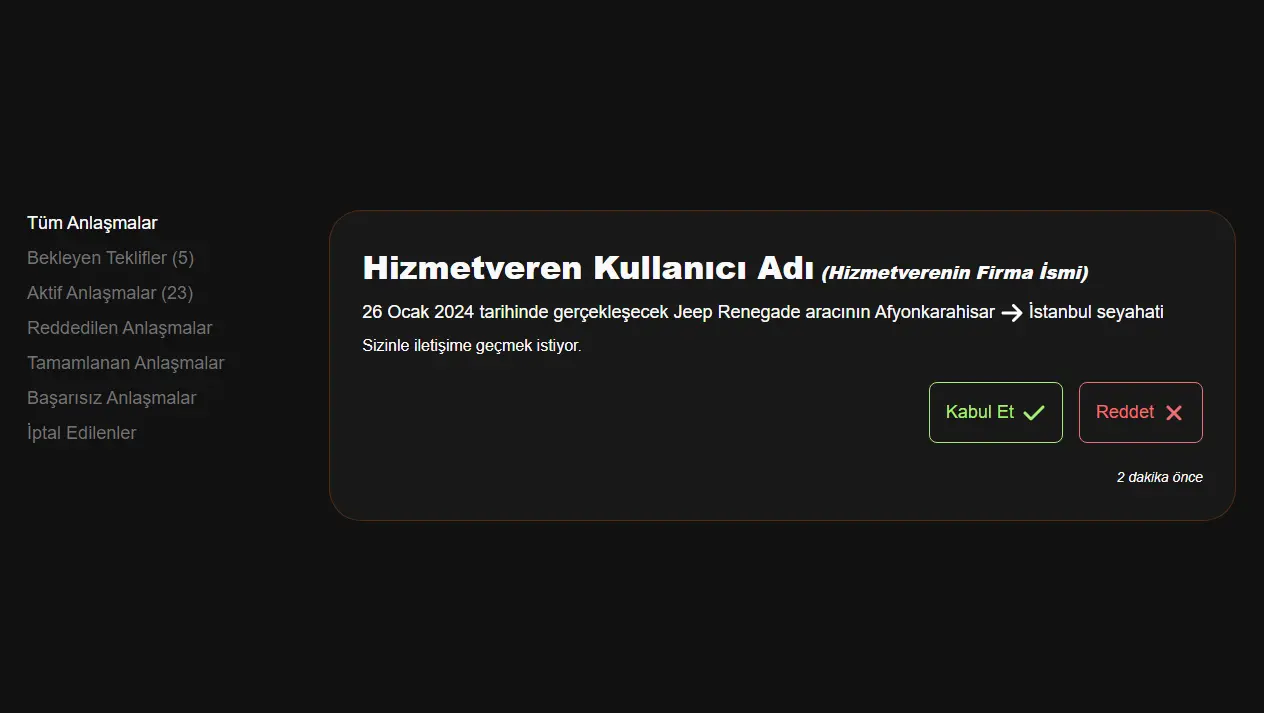Open Aktif Anlaşmalar (23)
The width and height of the screenshot is (1264, 713).
pyautogui.click(x=110, y=293)
